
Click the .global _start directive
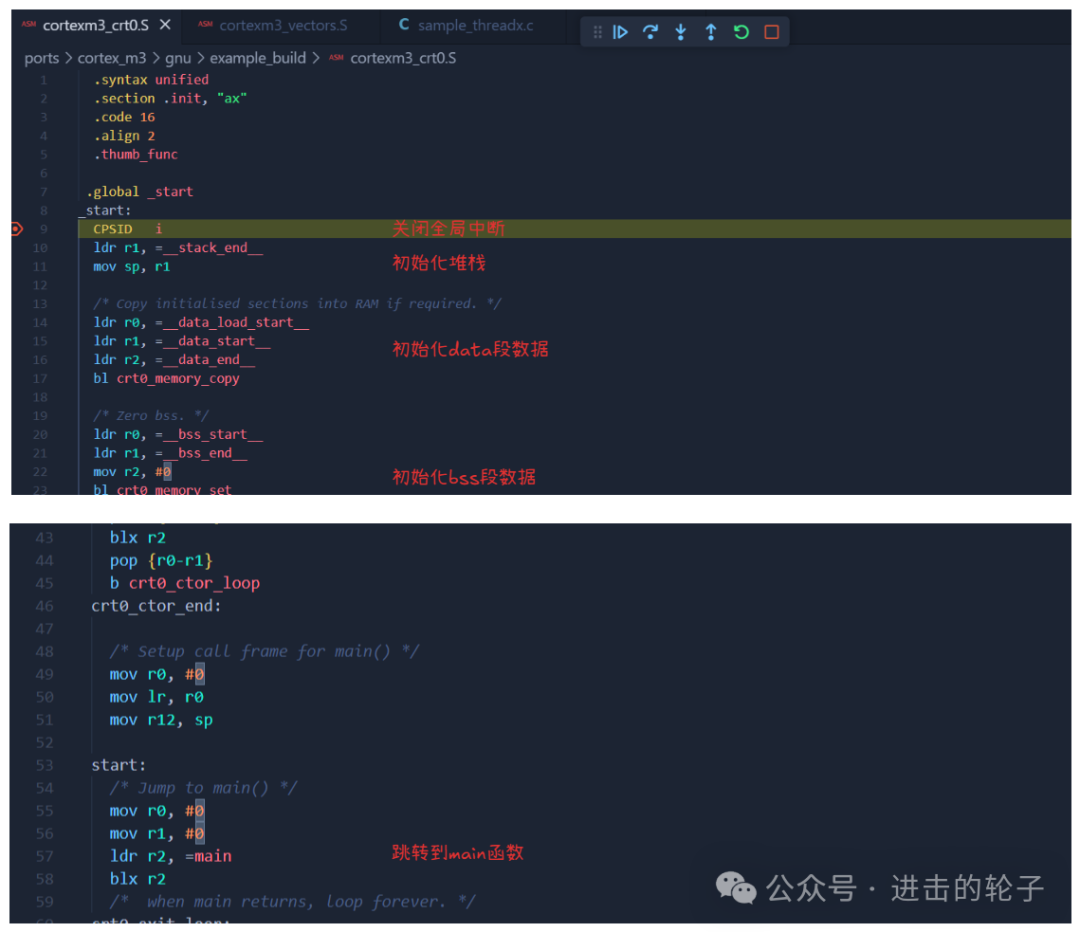pyautogui.click(x=140, y=191)
